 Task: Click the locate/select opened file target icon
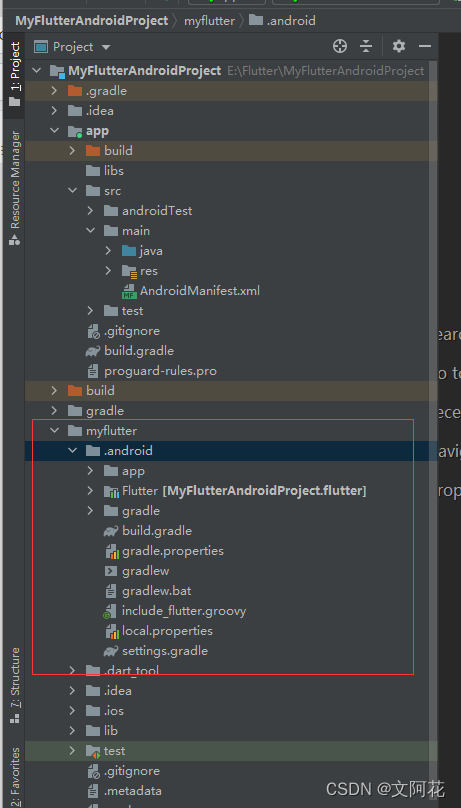click(x=340, y=46)
